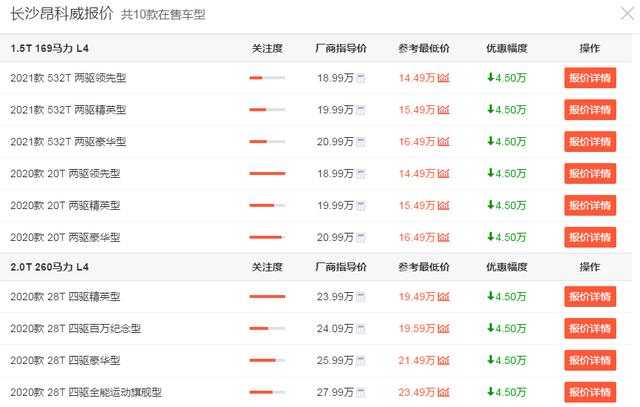Click the 2.0T 260马力 L4 group header
The image size is (640, 407).
click(50, 267)
